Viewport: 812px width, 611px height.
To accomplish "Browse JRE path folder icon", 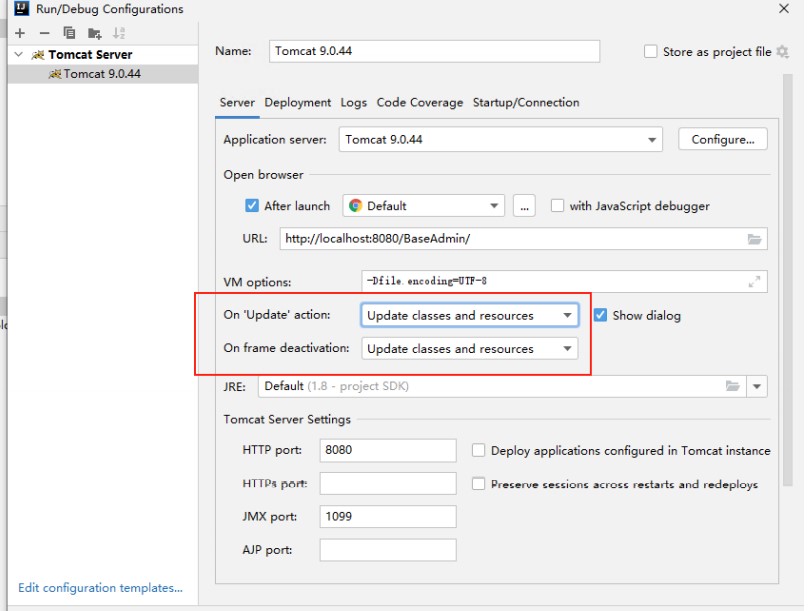I will (732, 386).
